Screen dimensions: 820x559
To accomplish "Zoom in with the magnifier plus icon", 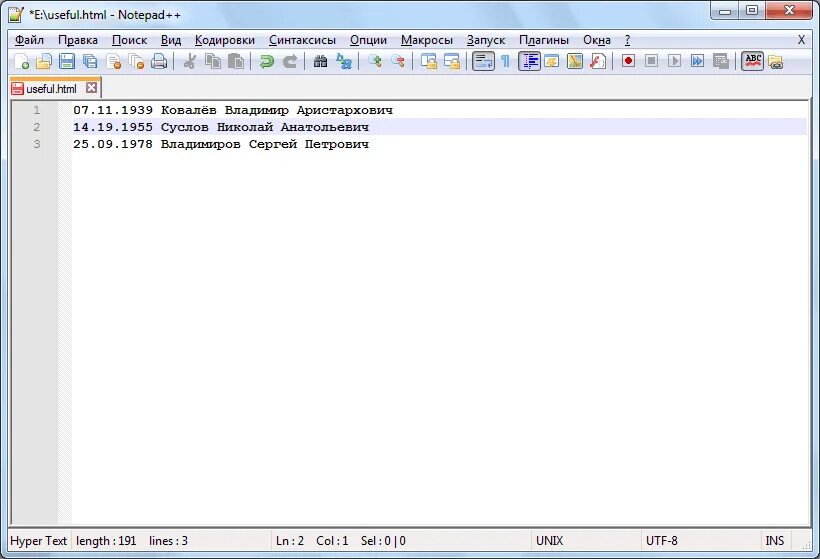I will (374, 61).
